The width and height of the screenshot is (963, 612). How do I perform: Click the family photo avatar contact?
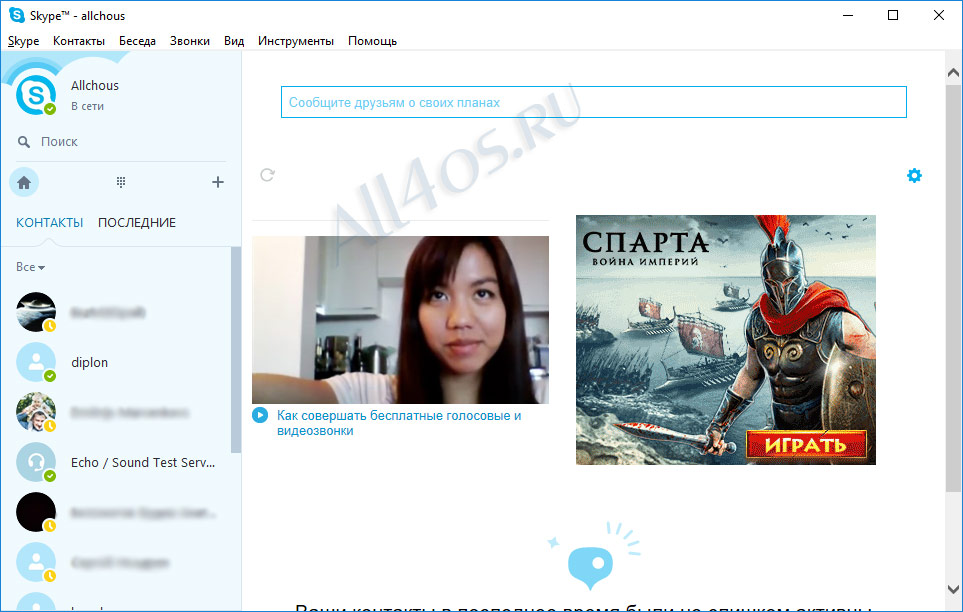pos(36,412)
